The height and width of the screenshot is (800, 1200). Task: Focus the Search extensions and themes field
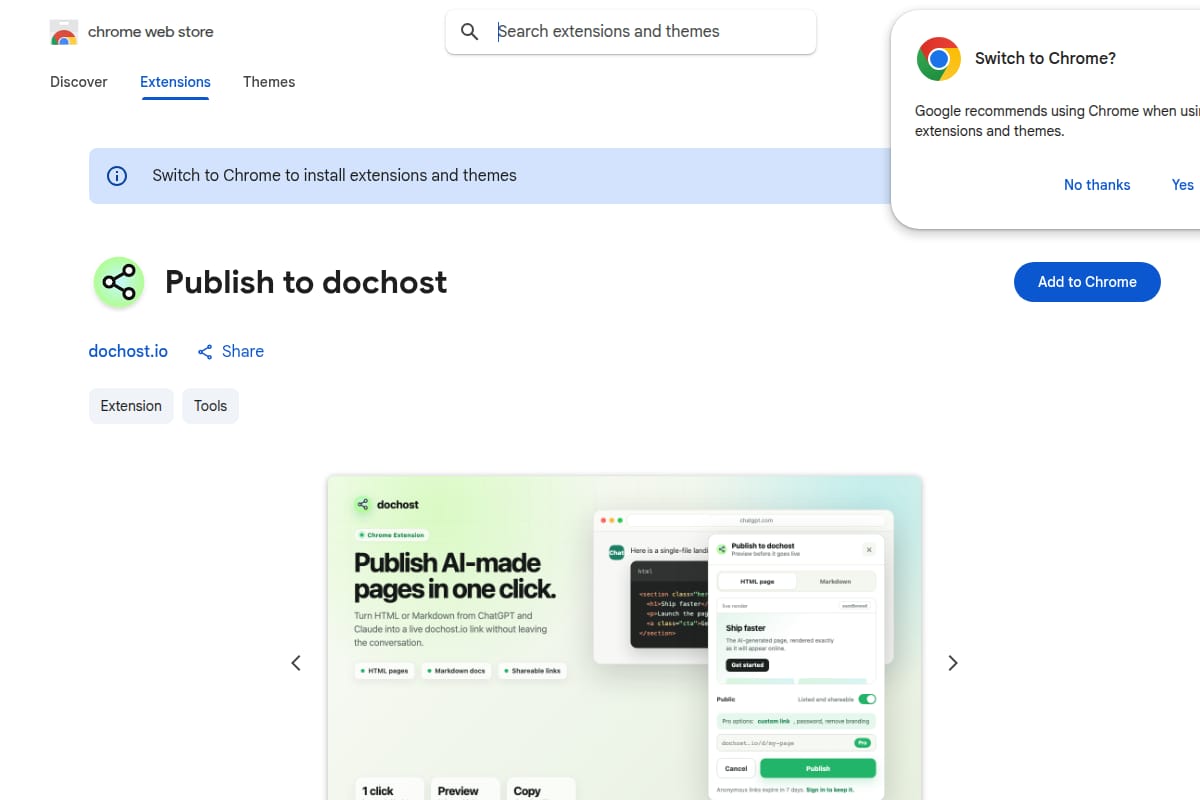pyautogui.click(x=631, y=32)
